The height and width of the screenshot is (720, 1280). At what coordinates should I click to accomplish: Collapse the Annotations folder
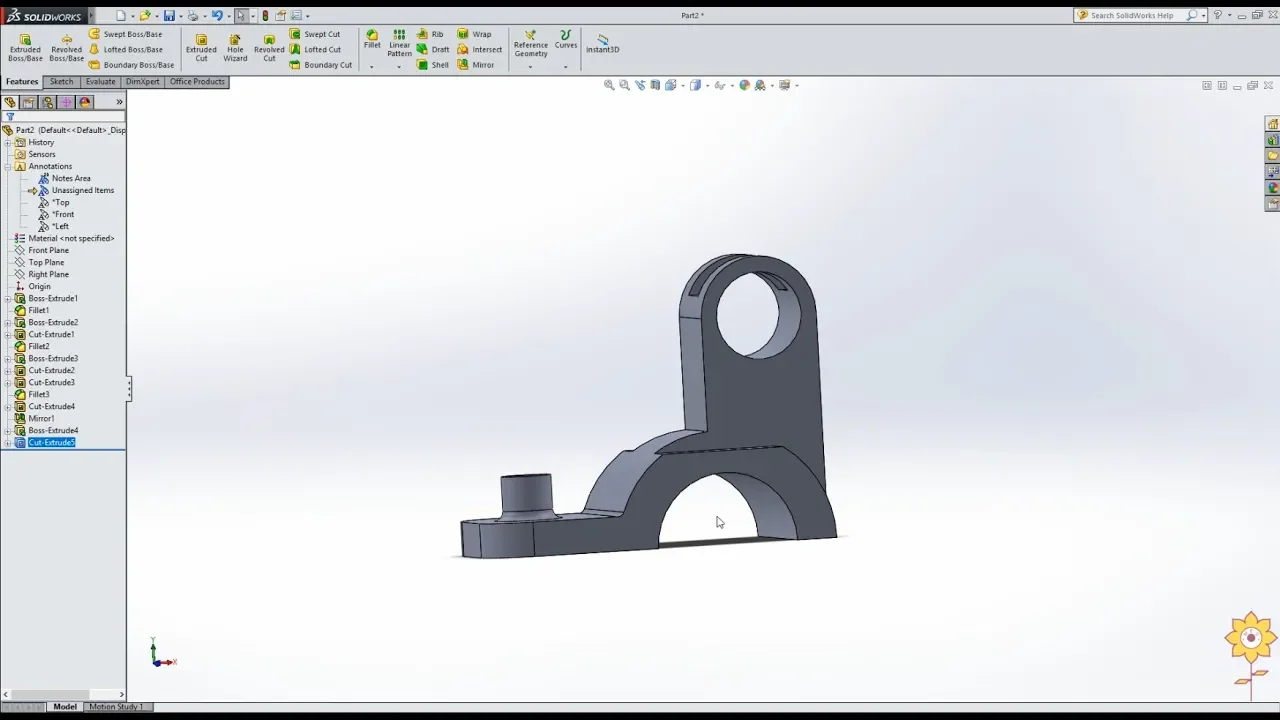(x=8, y=167)
